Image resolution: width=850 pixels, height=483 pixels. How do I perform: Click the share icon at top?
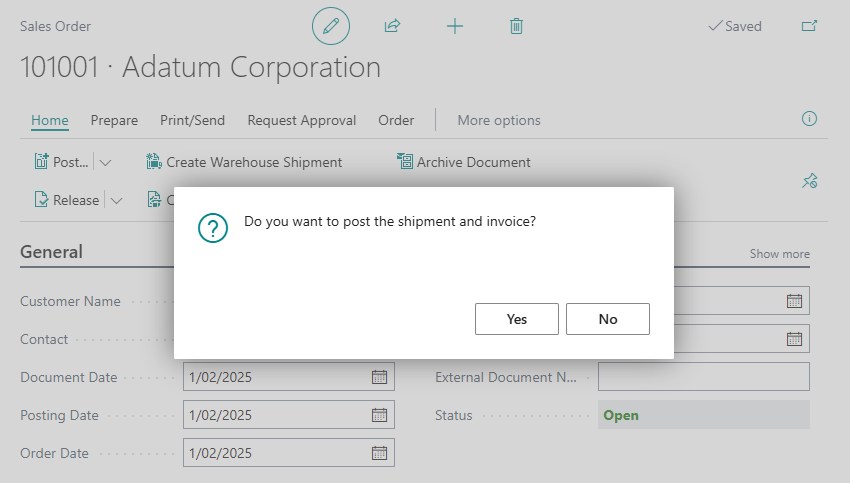tap(392, 26)
